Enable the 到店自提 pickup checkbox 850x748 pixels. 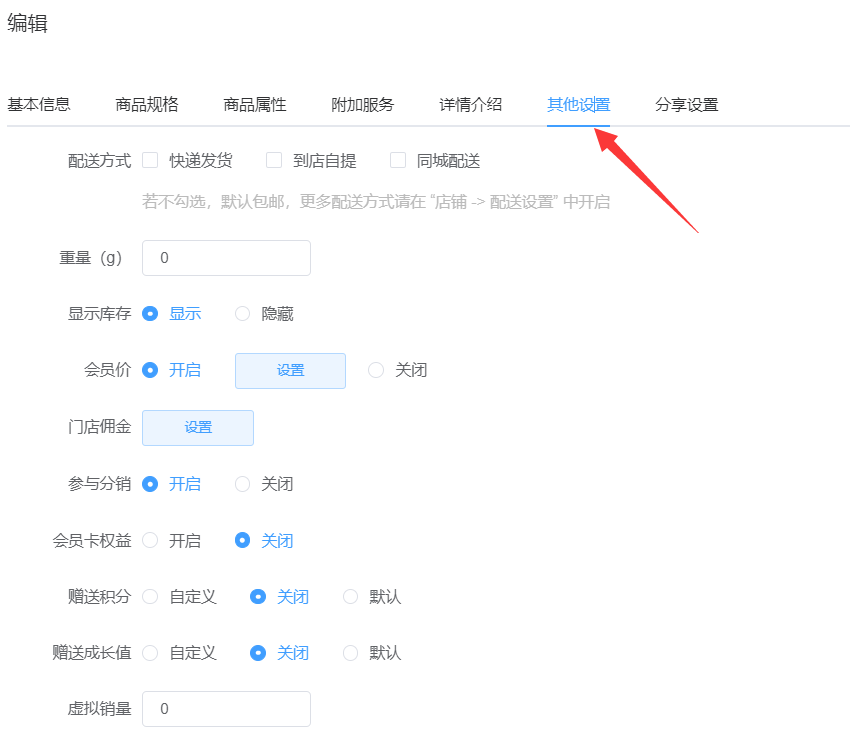pos(274,160)
